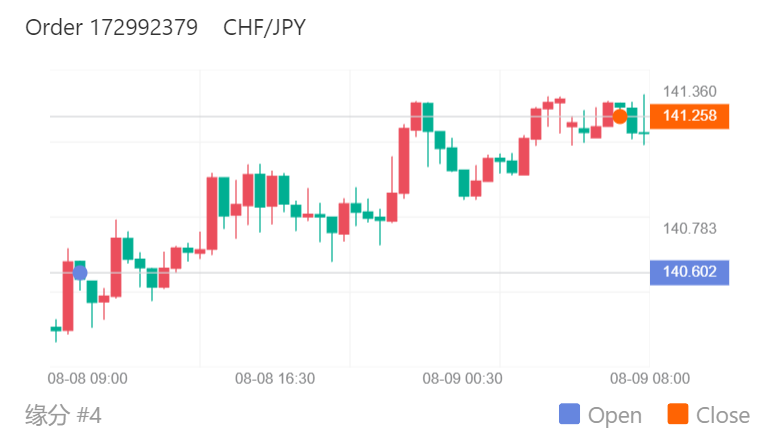Click the orange close marker on chart
The width and height of the screenshot is (775, 440).
pyautogui.click(x=620, y=116)
